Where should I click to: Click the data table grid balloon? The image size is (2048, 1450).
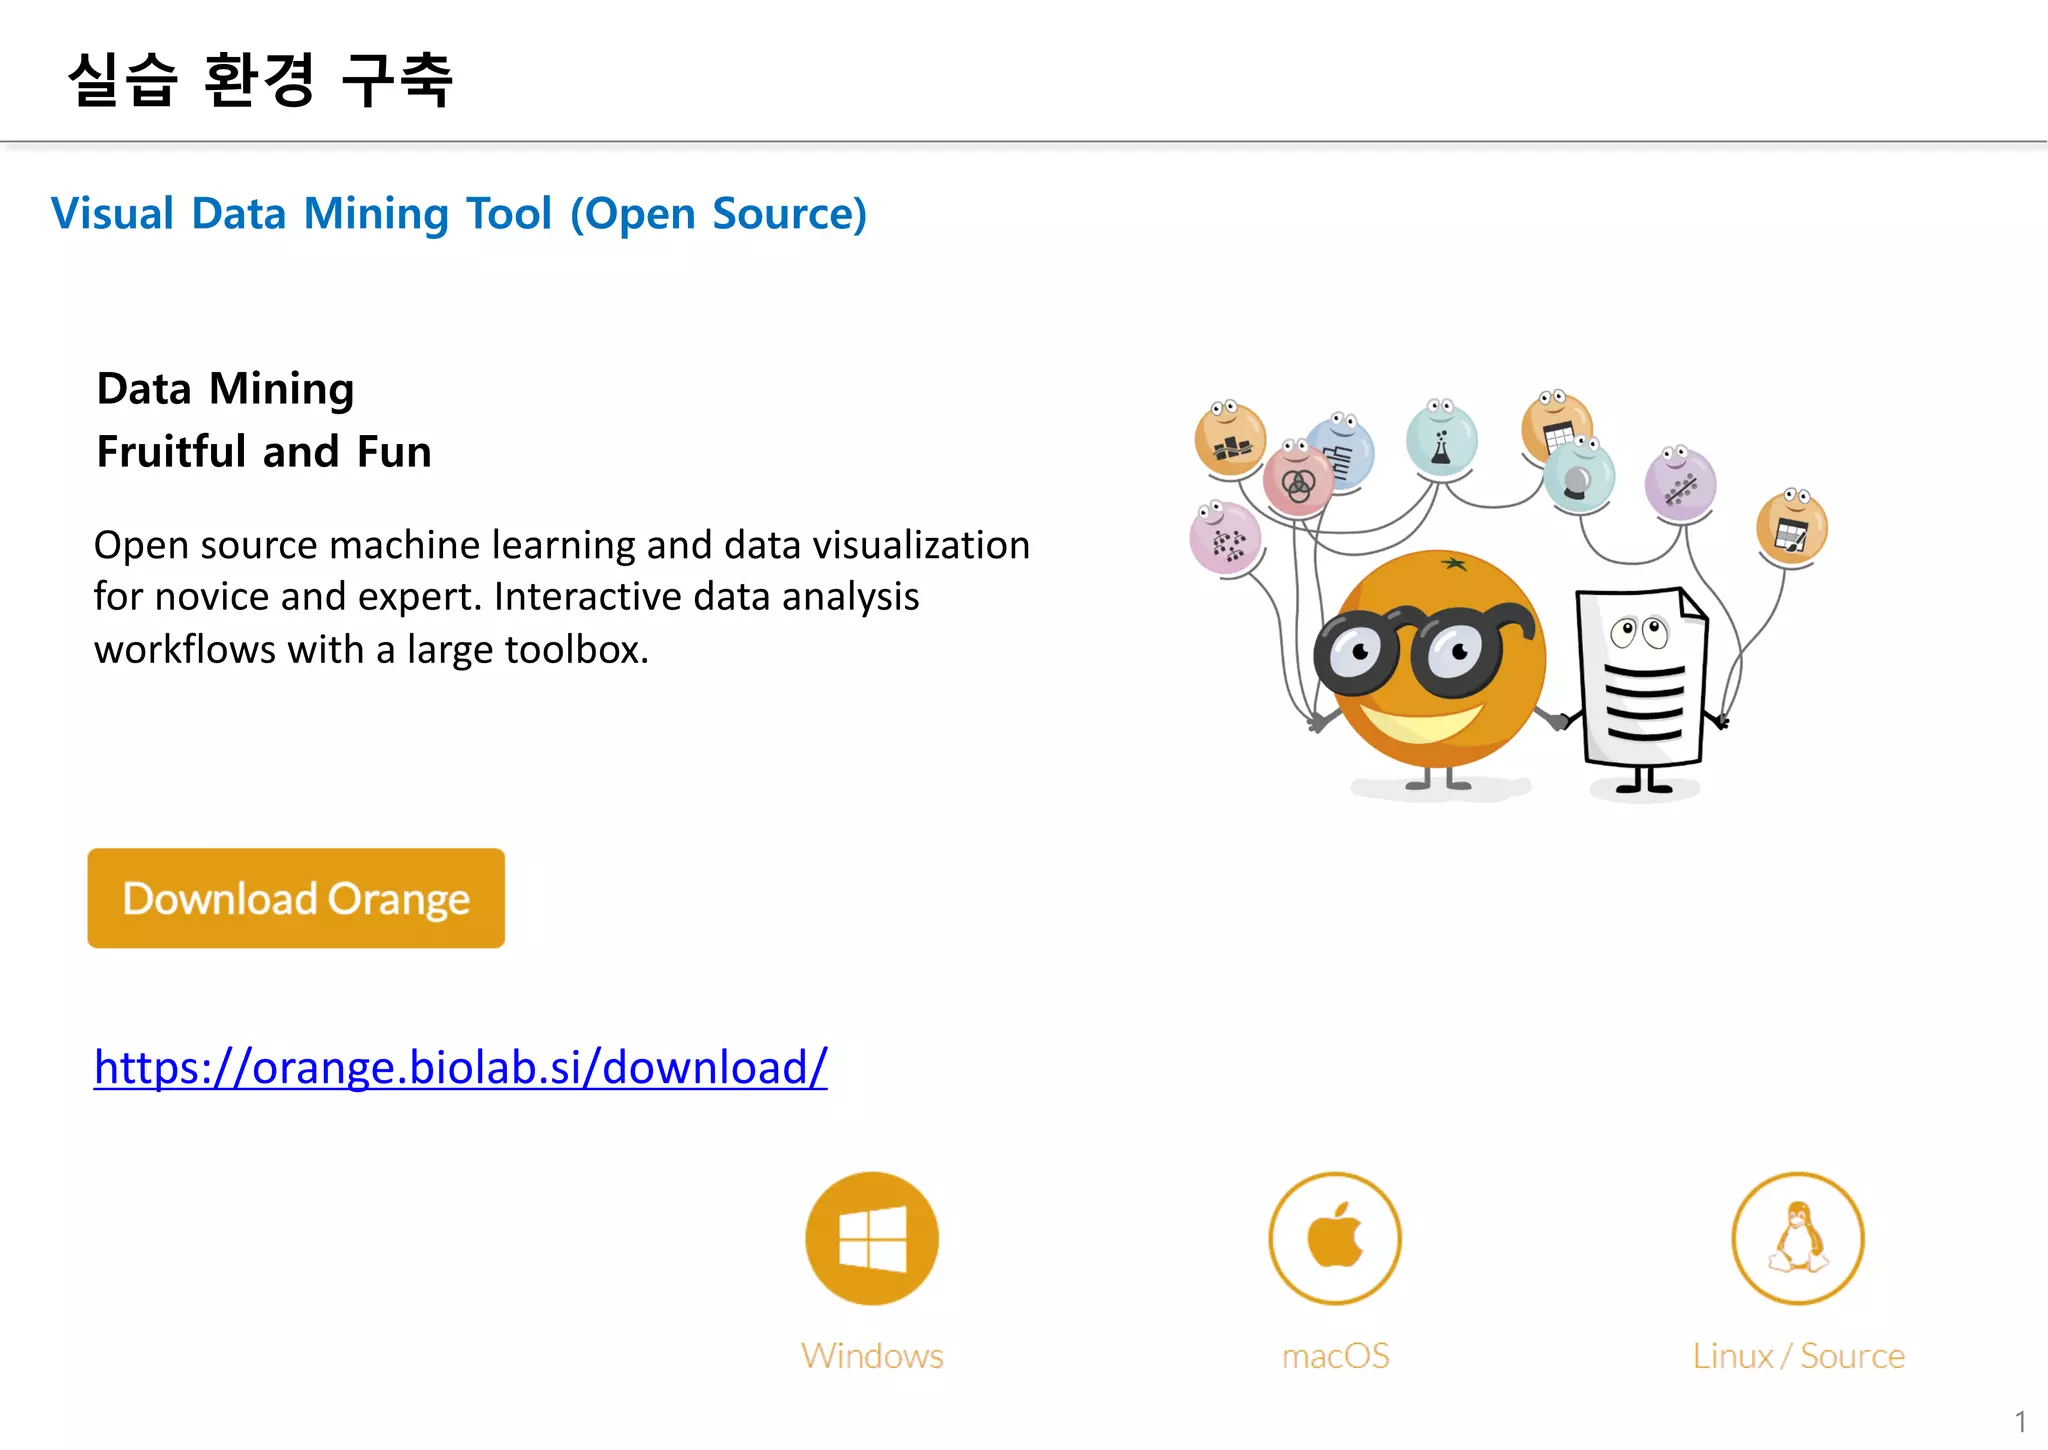[x=1553, y=425]
